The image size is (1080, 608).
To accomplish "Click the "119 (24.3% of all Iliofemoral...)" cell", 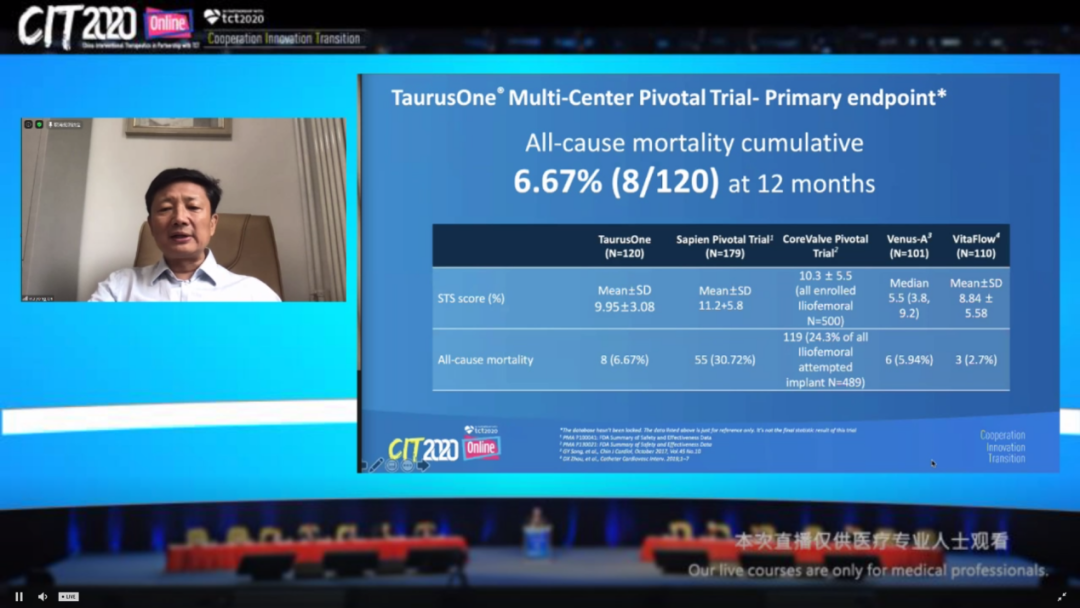I will click(825, 359).
